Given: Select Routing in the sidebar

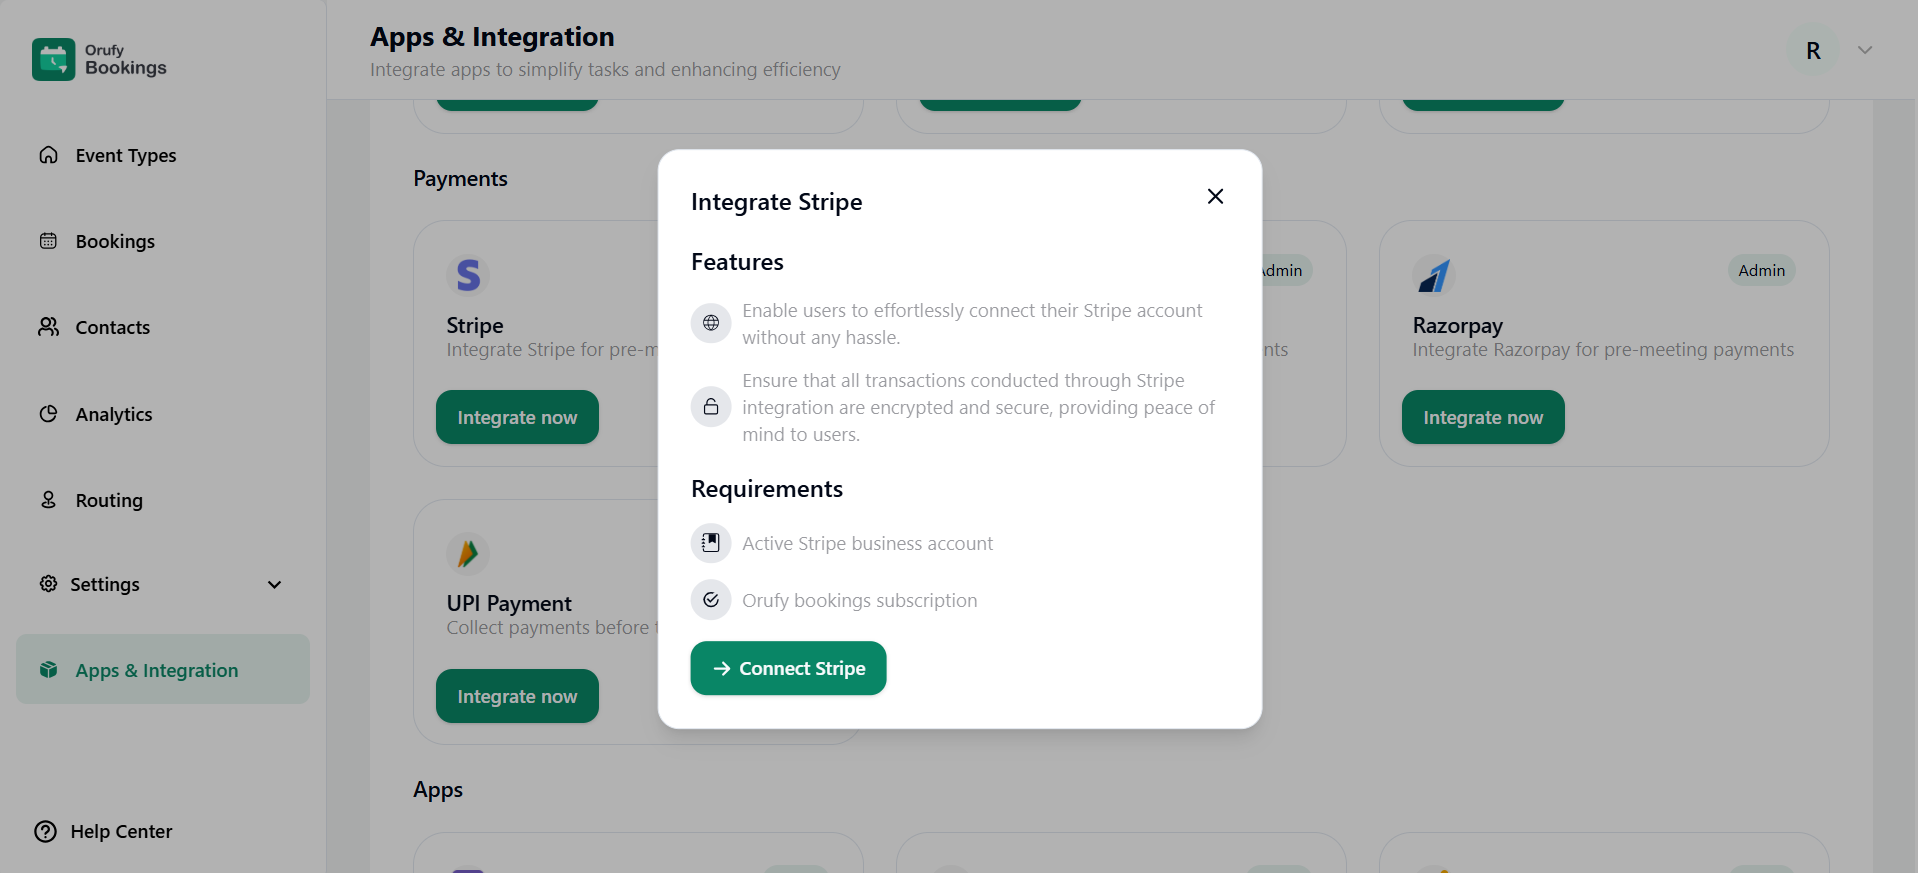Looking at the screenshot, I should coord(109,501).
